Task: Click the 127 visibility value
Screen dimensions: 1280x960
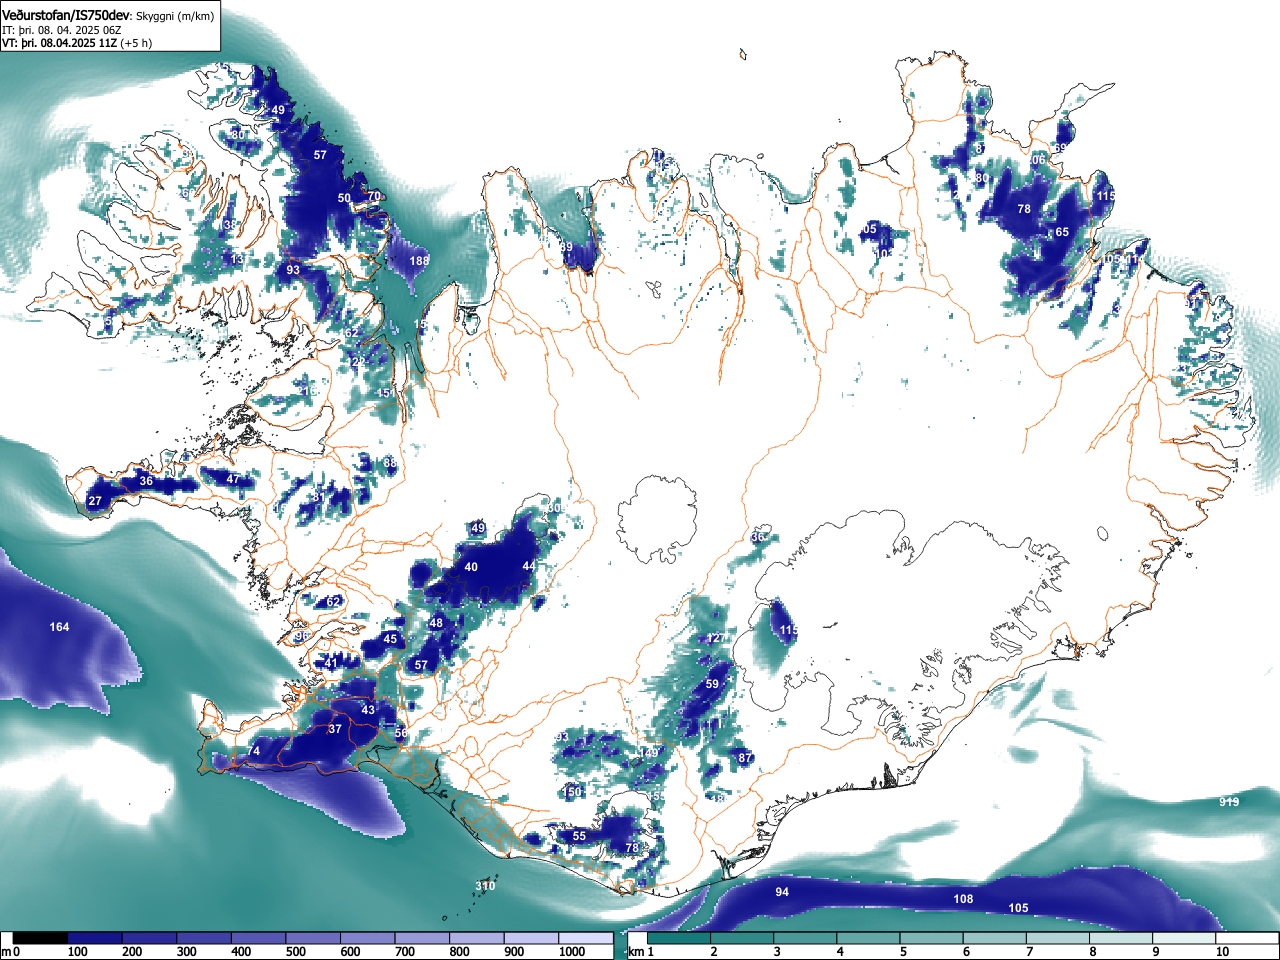Action: click(x=716, y=638)
